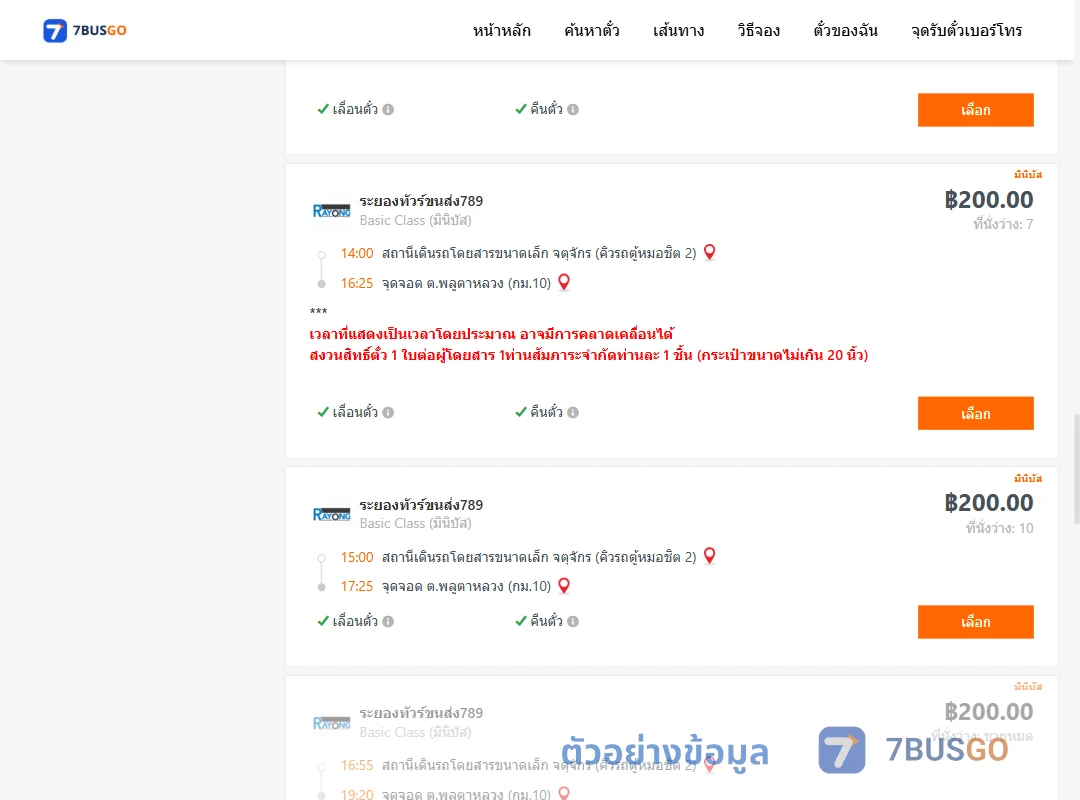The width and height of the screenshot is (1080, 800).
Task: Click คืนตั๋ว info icon in 15:00 trip card
Action: pyautogui.click(x=573, y=622)
